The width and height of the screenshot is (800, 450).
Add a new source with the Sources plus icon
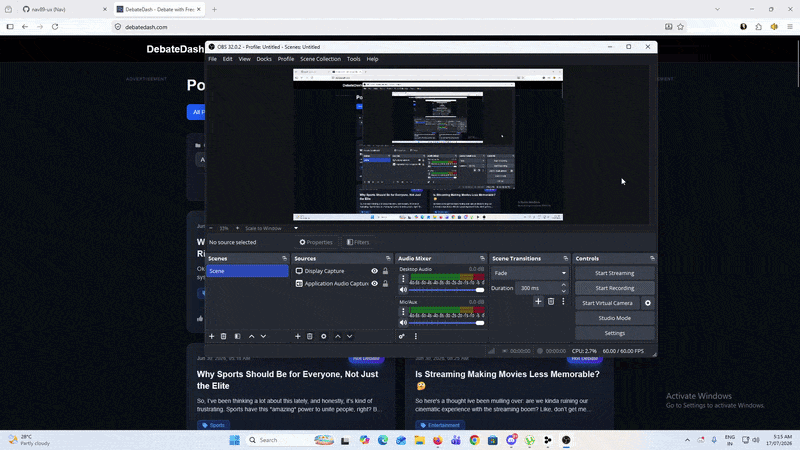[x=297, y=336]
